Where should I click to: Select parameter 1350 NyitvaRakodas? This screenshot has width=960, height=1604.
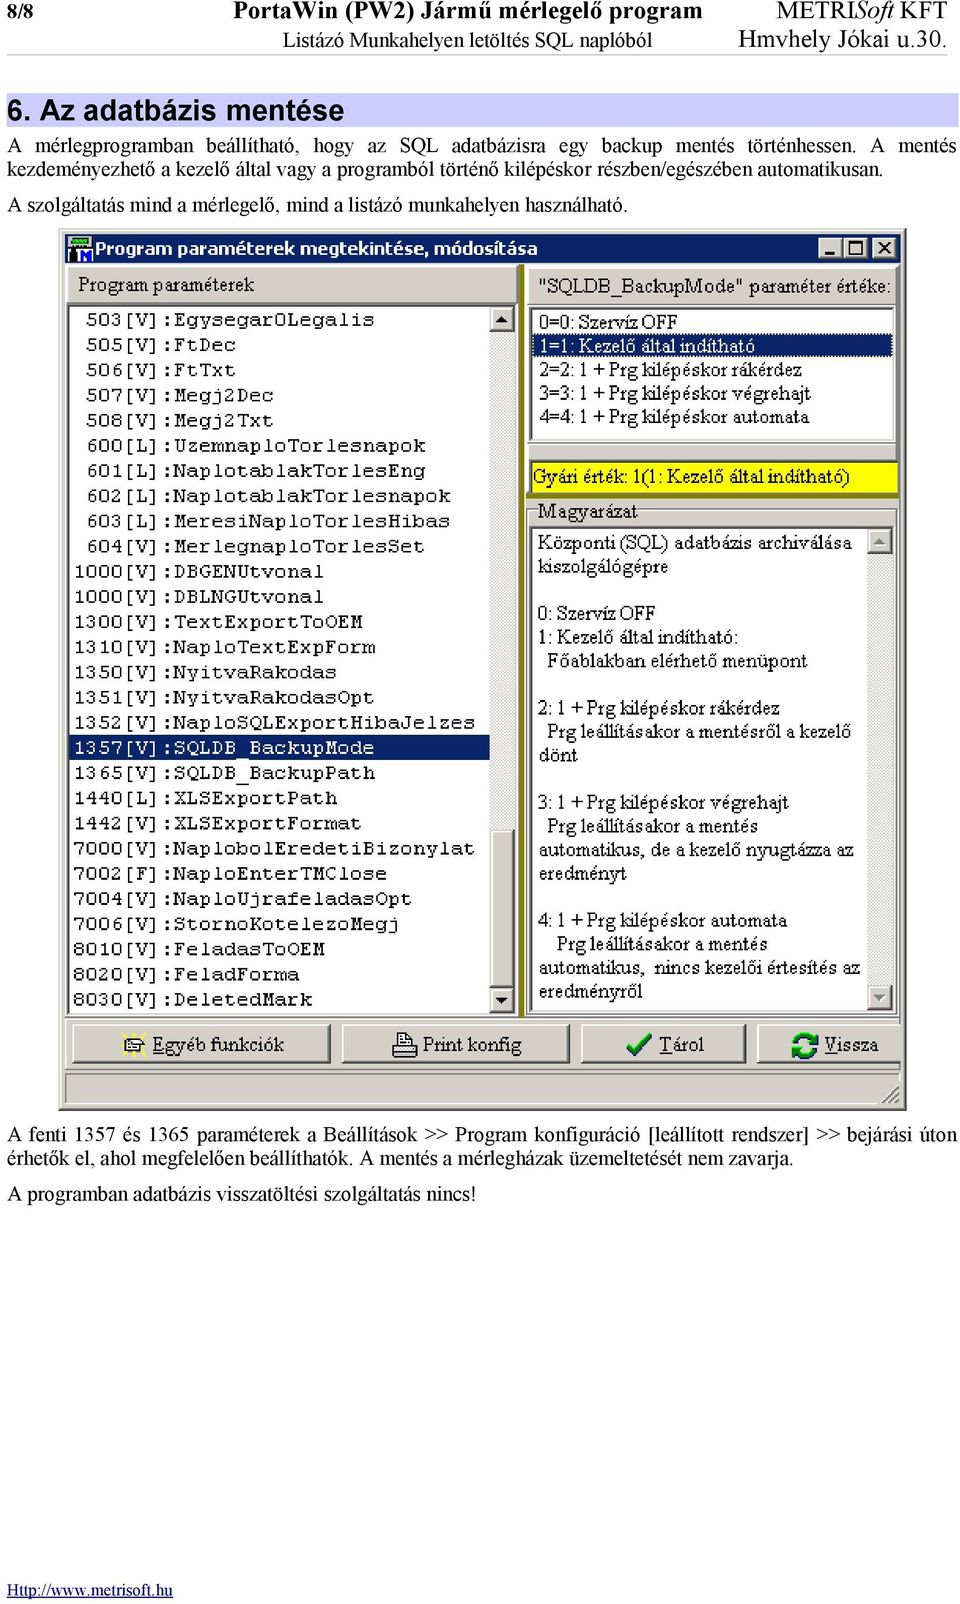pos(280,673)
